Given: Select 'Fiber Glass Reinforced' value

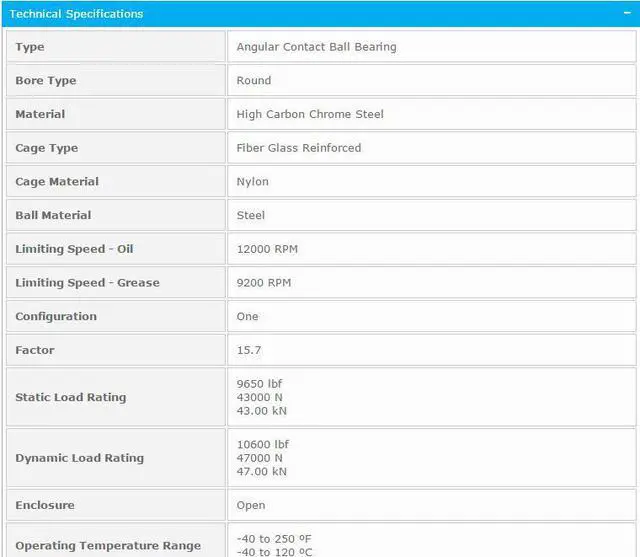Looking at the screenshot, I should coord(299,148).
